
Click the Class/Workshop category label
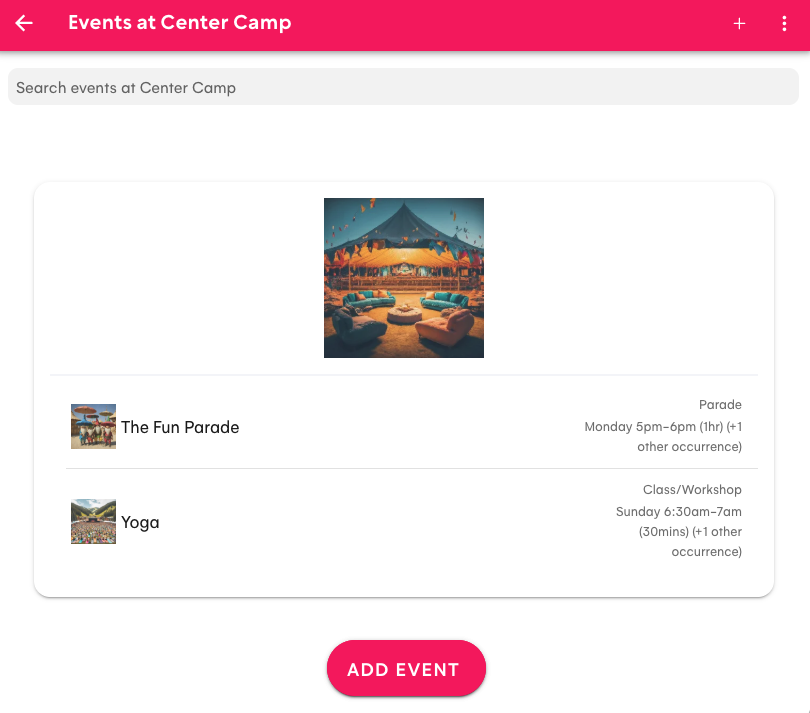(692, 489)
